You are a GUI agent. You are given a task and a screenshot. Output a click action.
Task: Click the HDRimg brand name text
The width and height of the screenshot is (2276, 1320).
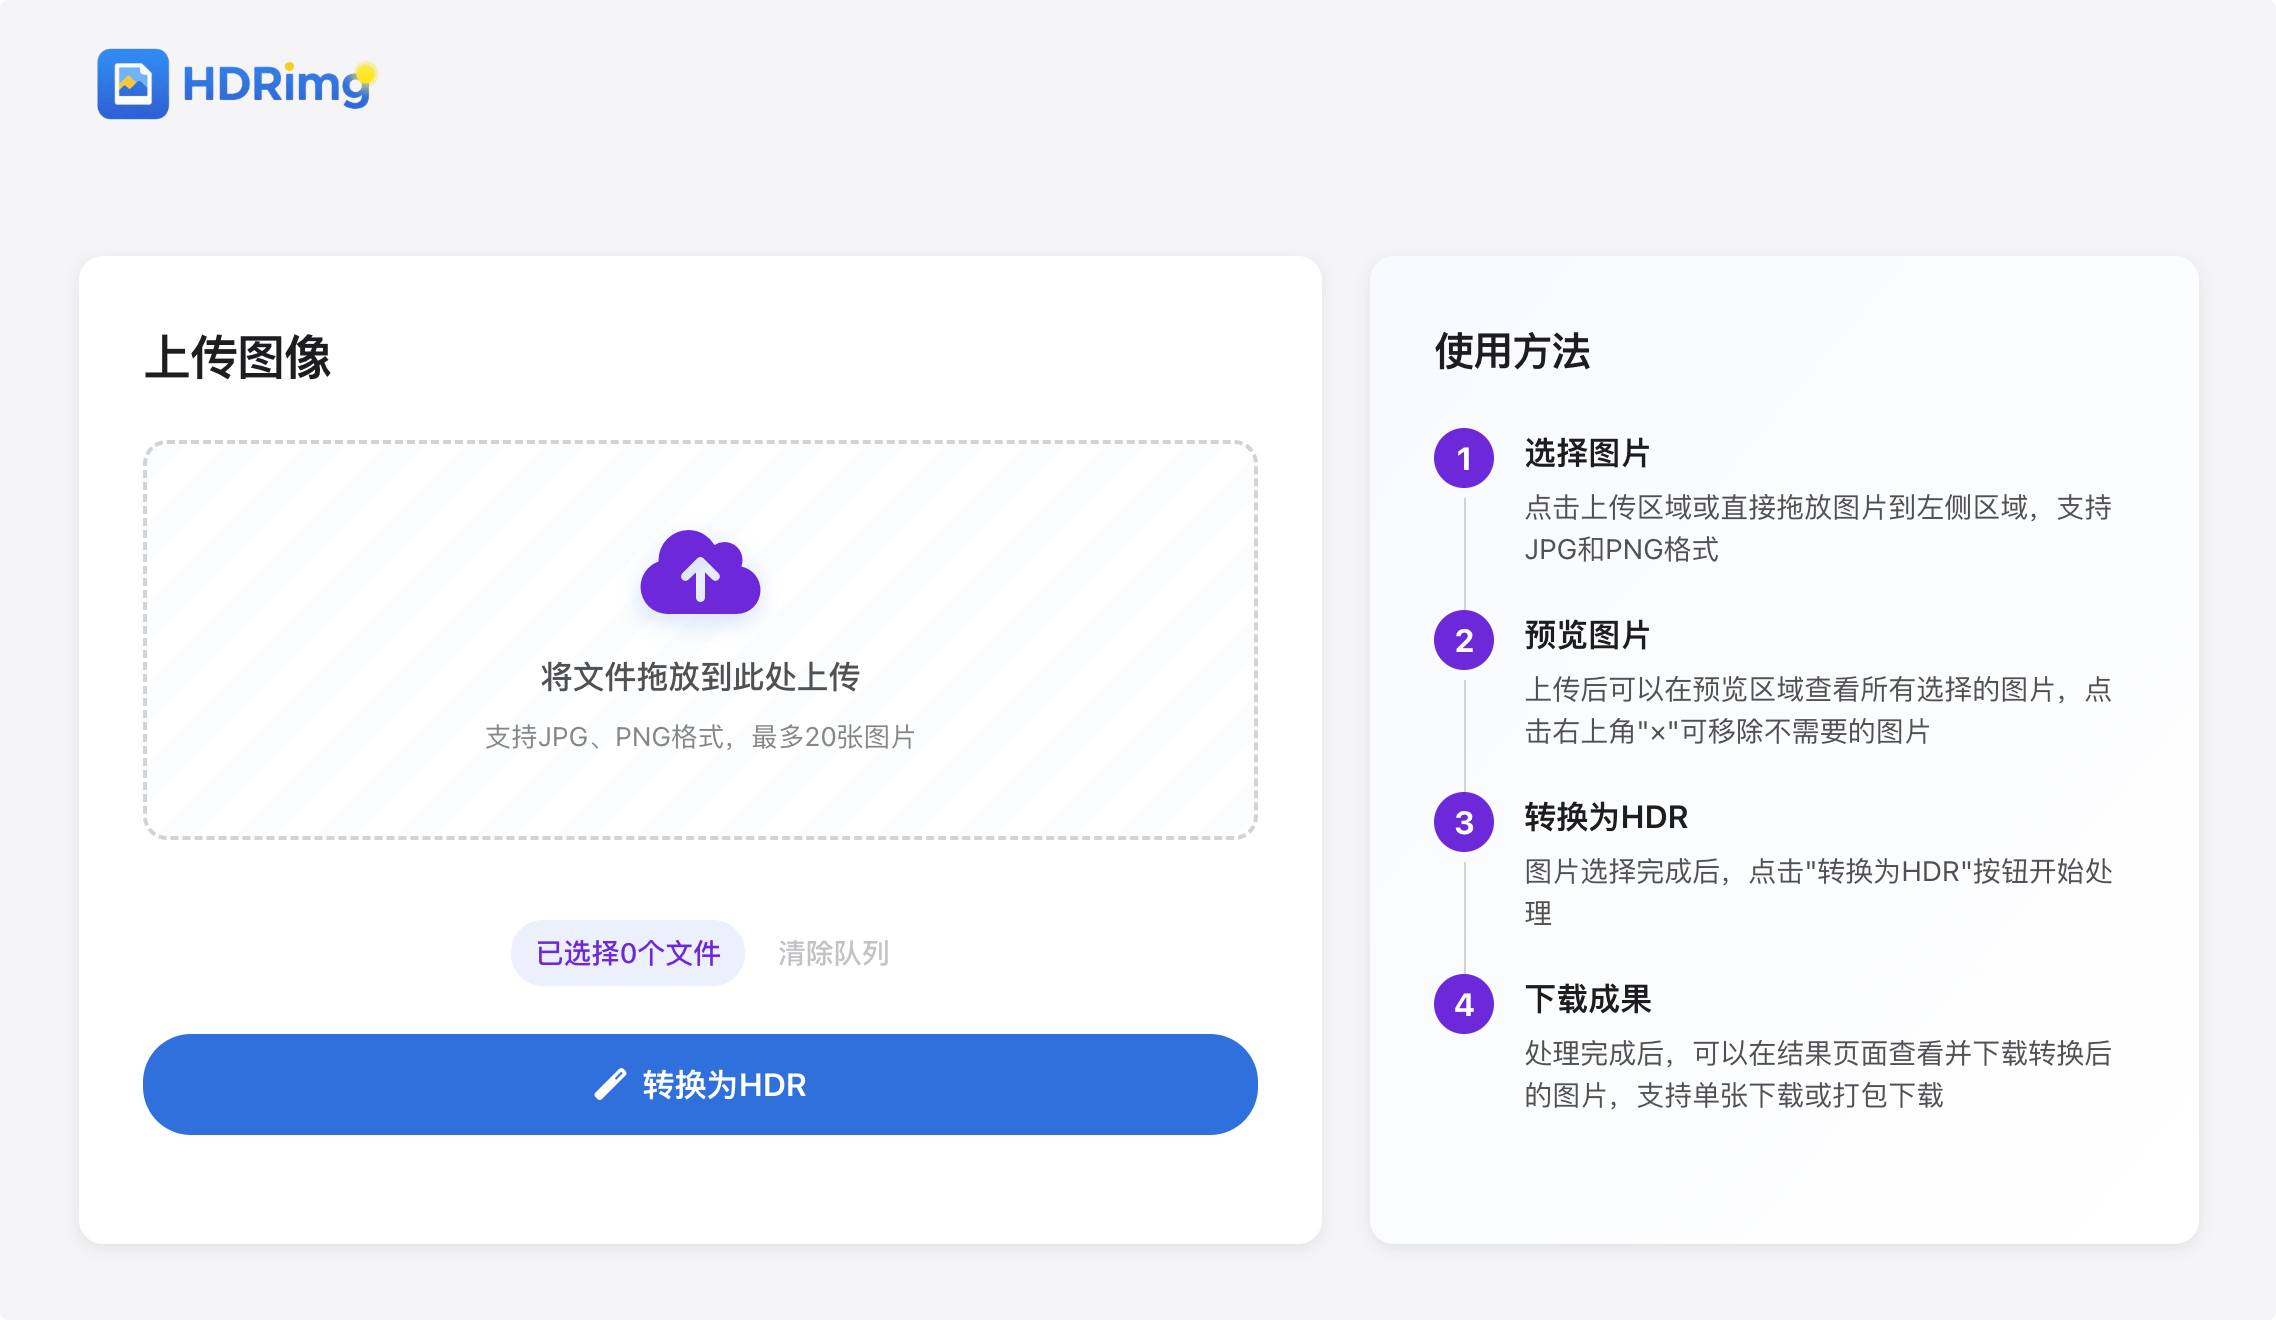coord(277,85)
